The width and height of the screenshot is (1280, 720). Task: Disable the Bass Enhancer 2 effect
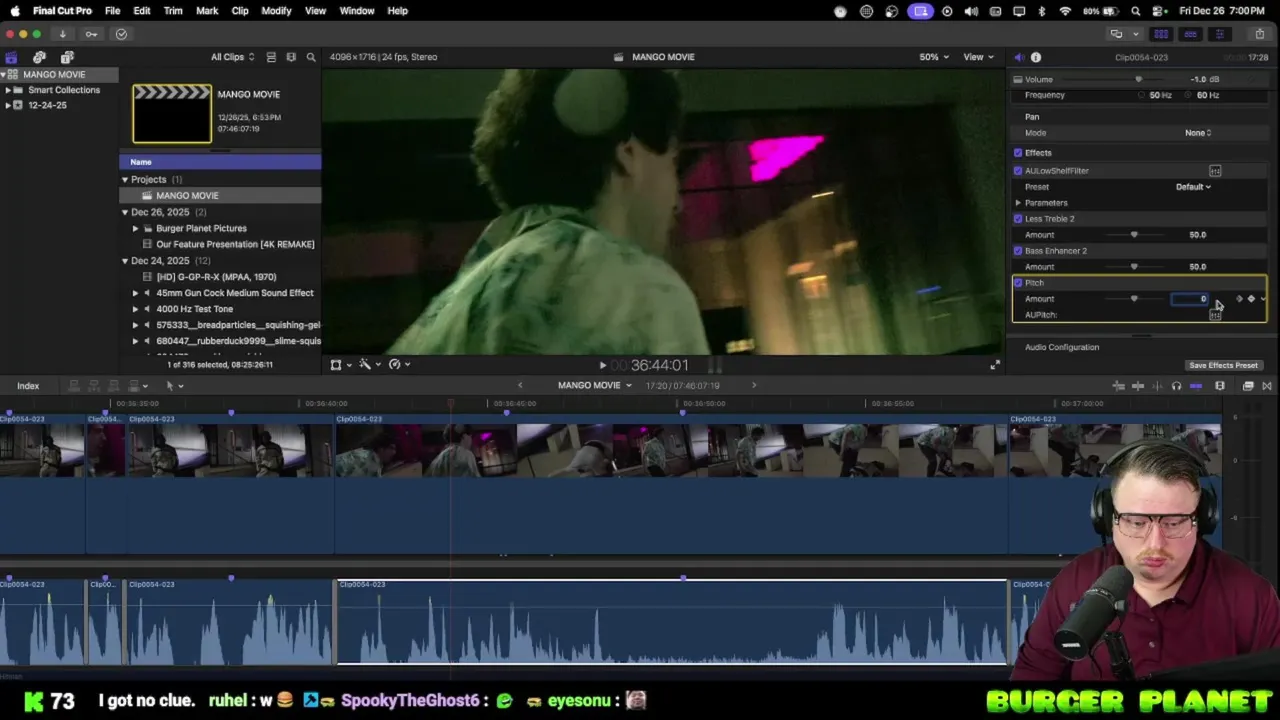tap(1018, 251)
